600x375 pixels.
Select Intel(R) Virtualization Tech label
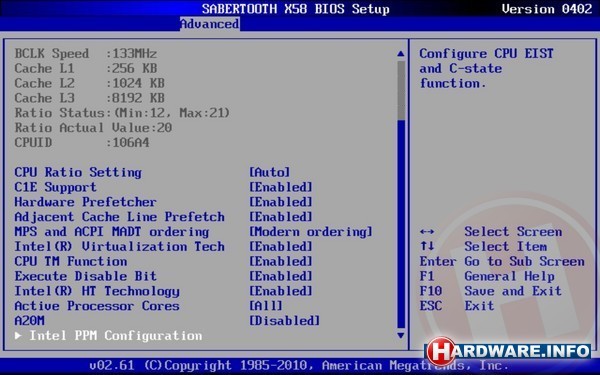[119, 246]
